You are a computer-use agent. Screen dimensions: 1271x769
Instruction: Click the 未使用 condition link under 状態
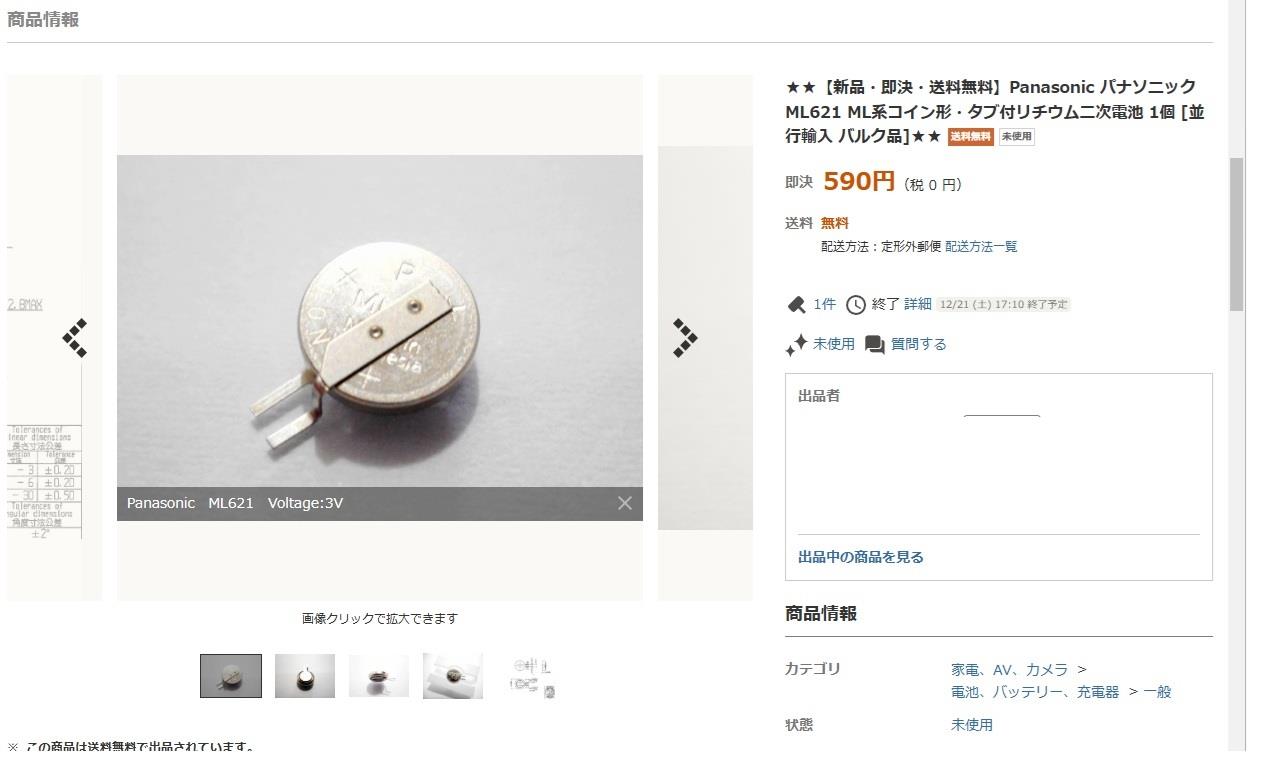coord(972,725)
